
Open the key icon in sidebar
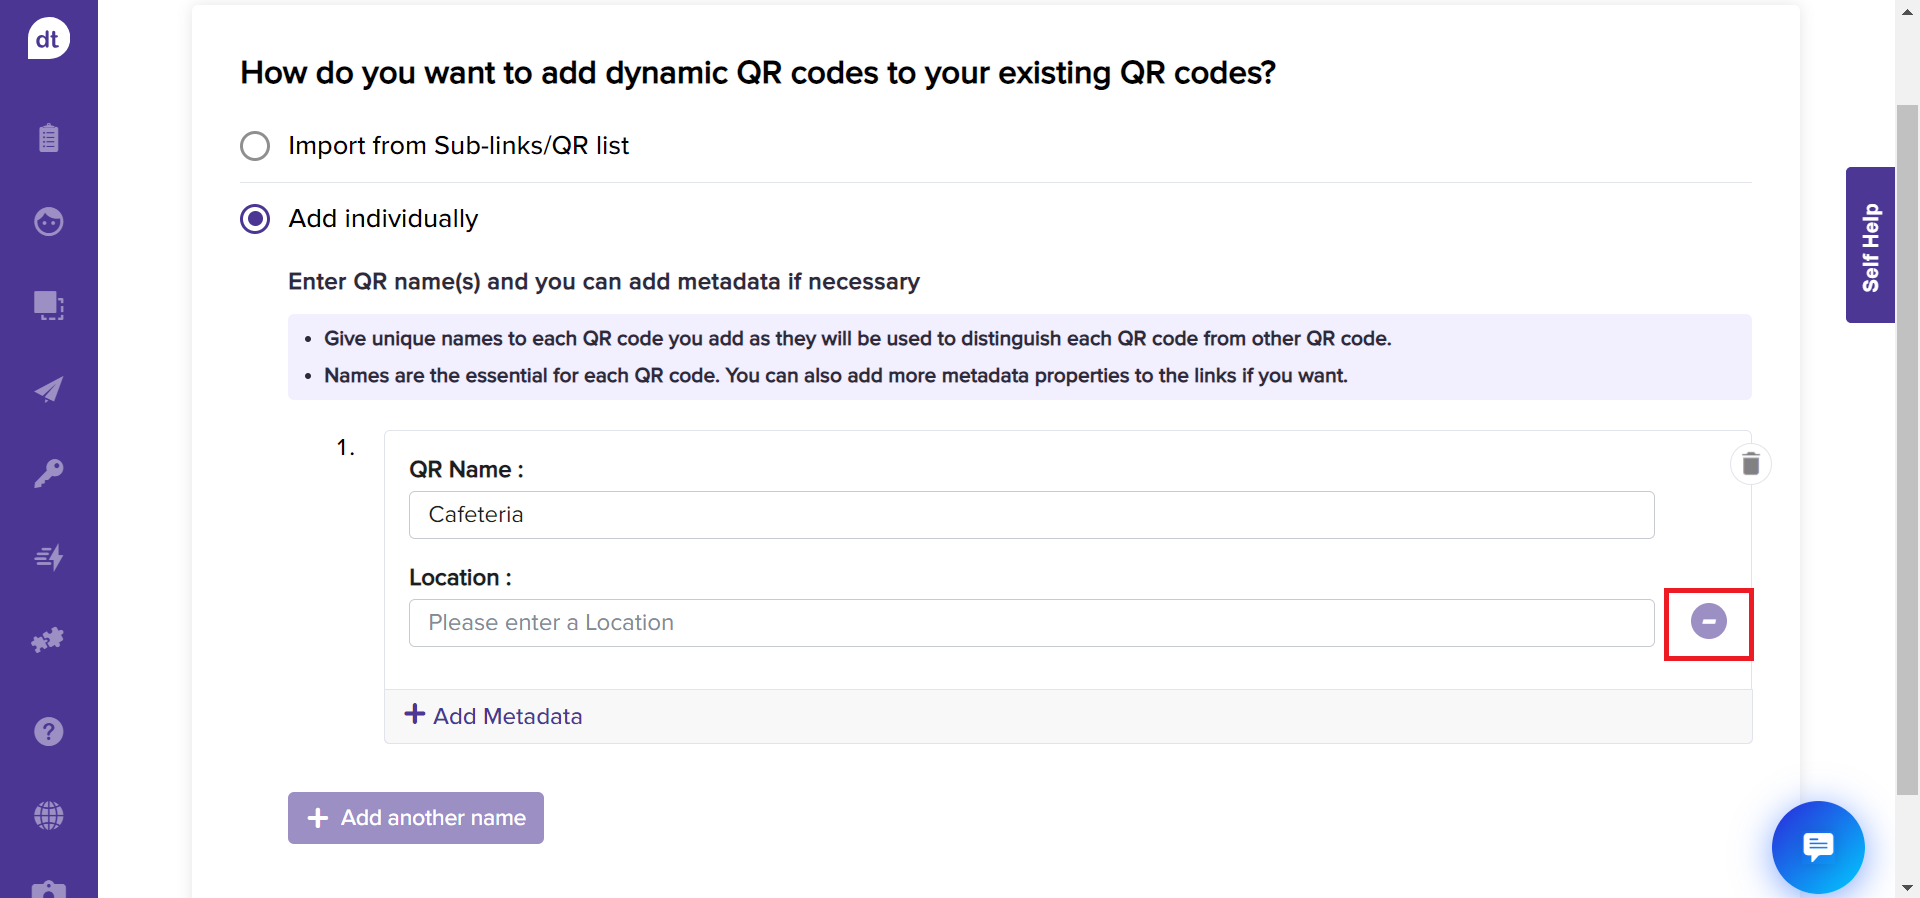click(48, 473)
